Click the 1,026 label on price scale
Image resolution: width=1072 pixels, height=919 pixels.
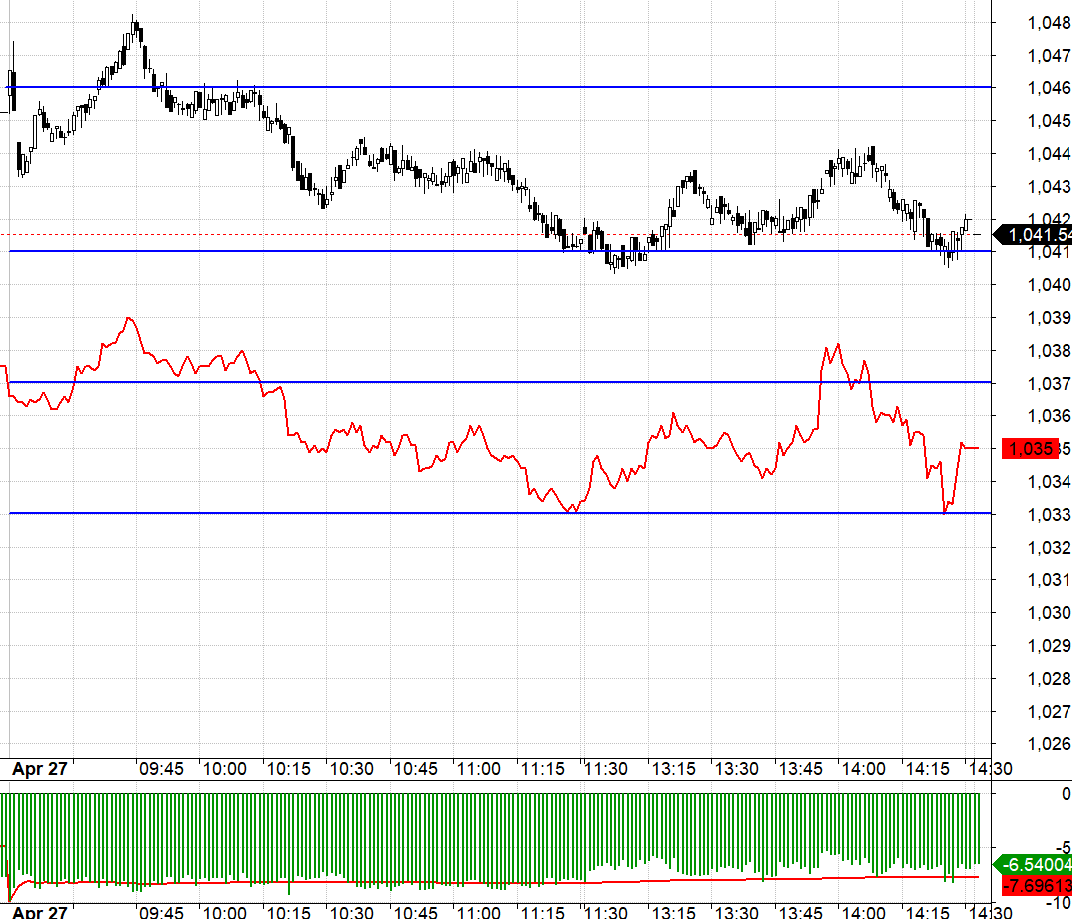(1049, 743)
